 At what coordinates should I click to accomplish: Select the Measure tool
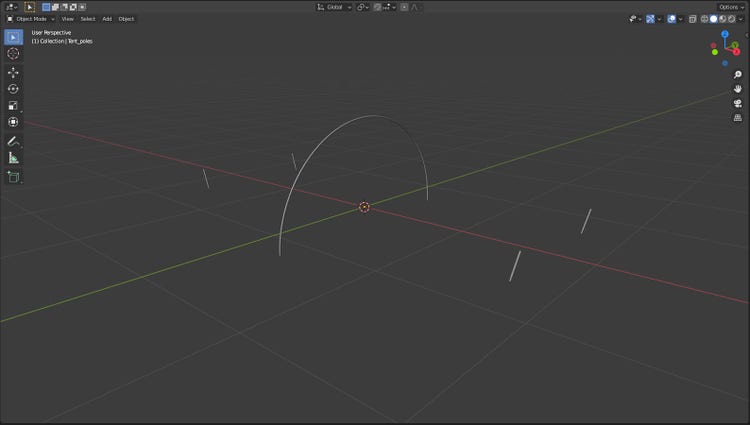pos(13,158)
